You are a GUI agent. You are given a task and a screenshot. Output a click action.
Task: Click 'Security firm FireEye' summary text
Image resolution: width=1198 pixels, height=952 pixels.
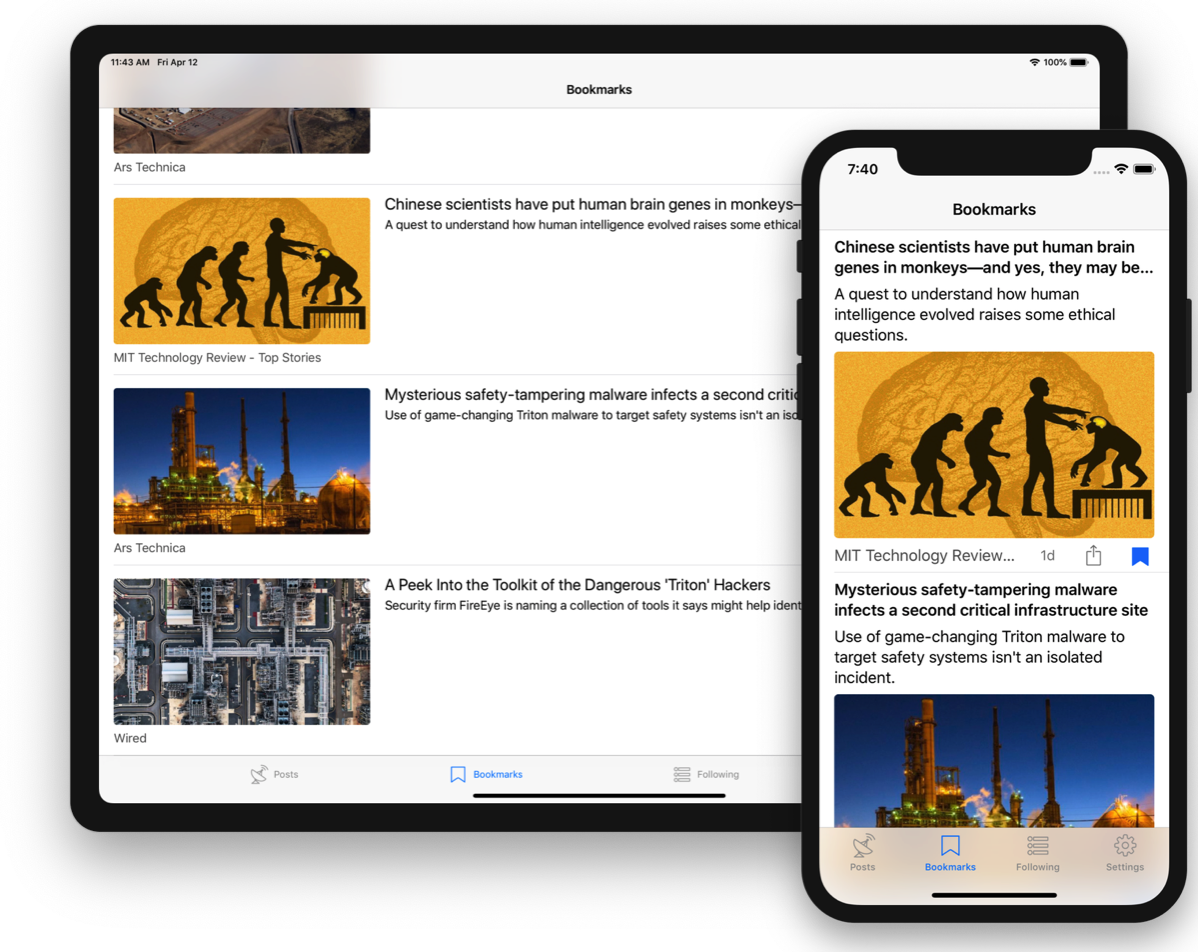click(x=593, y=605)
